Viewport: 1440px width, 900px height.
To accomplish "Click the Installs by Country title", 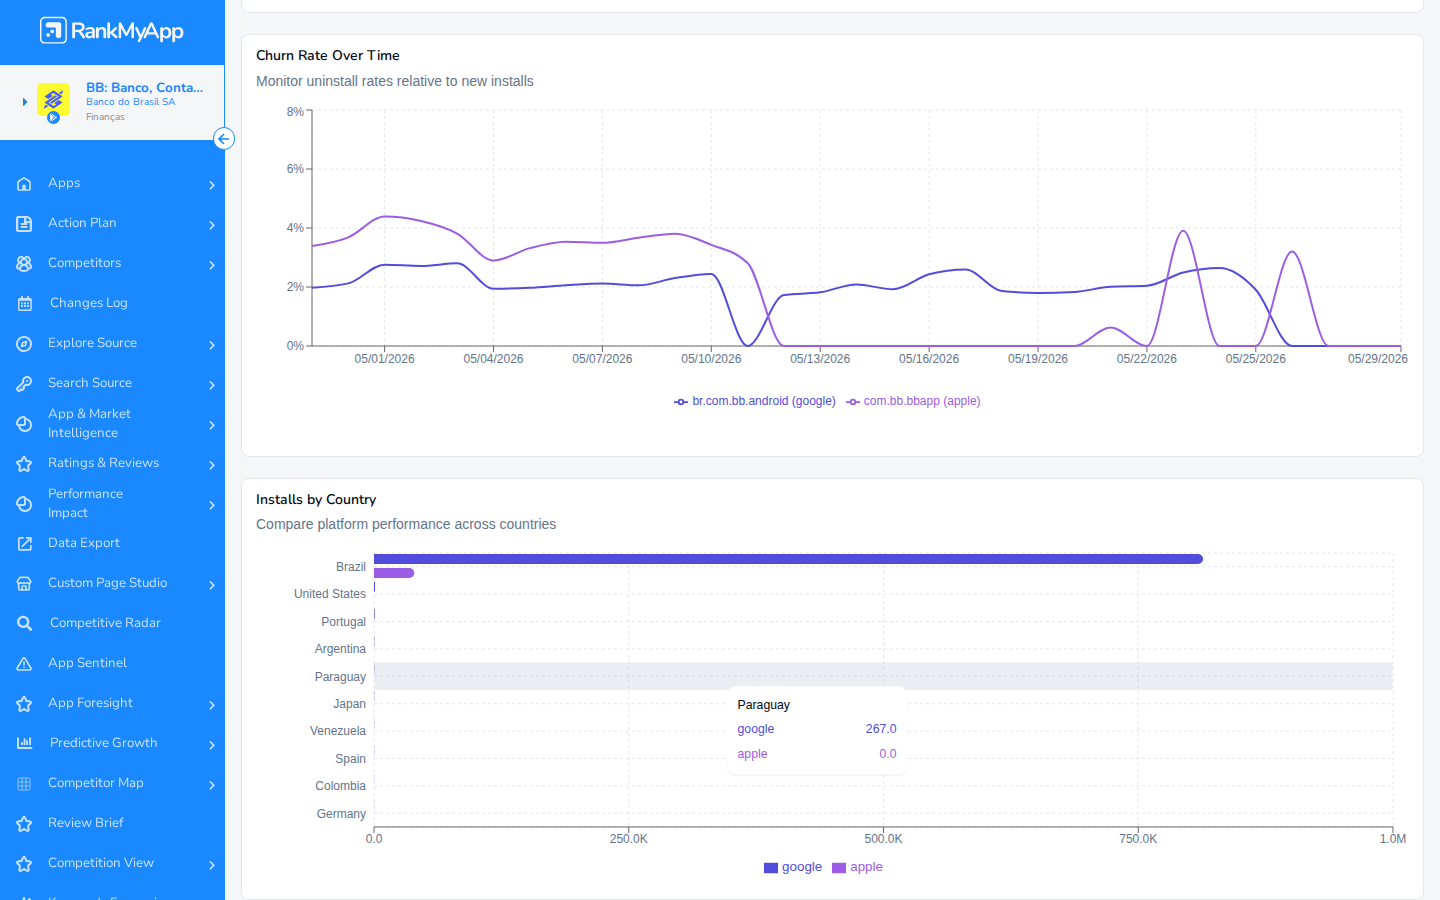I will pyautogui.click(x=316, y=499).
